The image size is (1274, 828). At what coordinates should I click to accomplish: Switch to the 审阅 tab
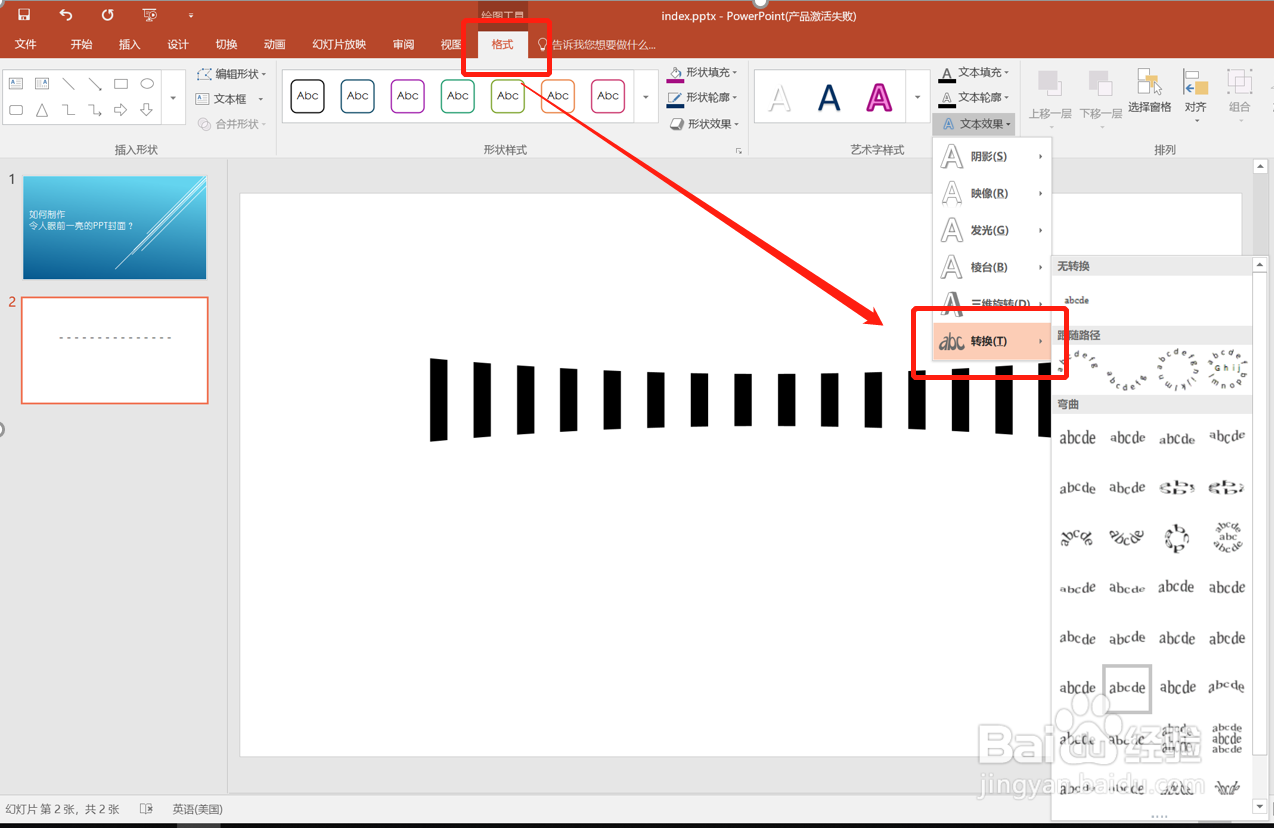(403, 45)
